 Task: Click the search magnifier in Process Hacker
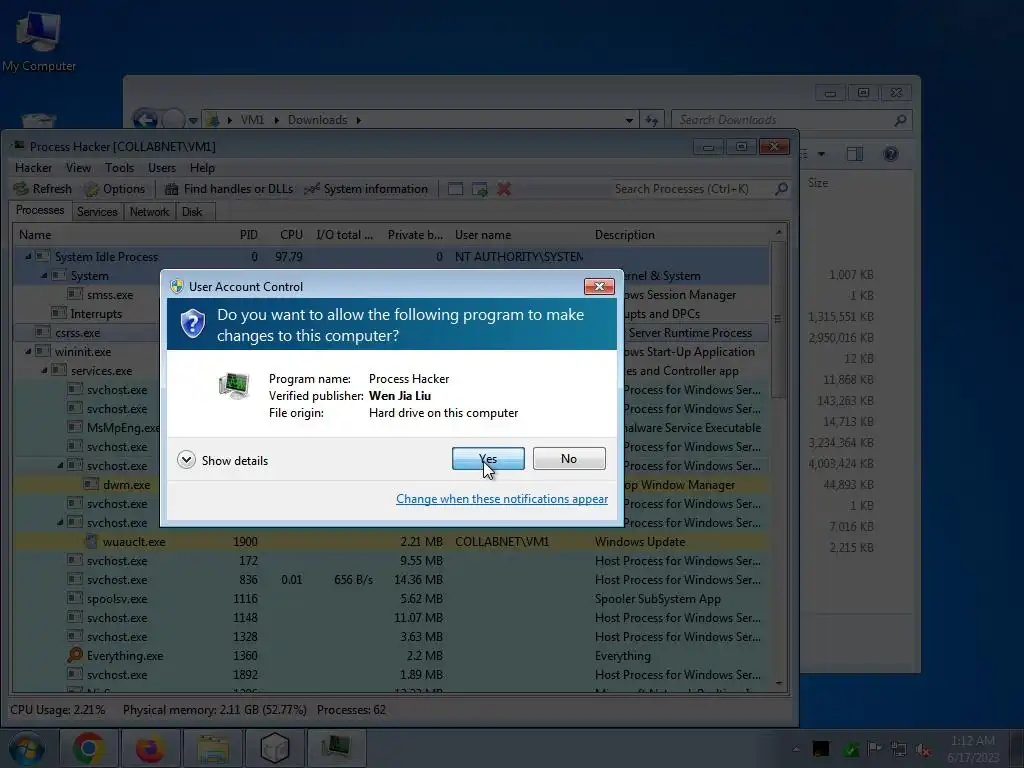pyautogui.click(x=781, y=189)
